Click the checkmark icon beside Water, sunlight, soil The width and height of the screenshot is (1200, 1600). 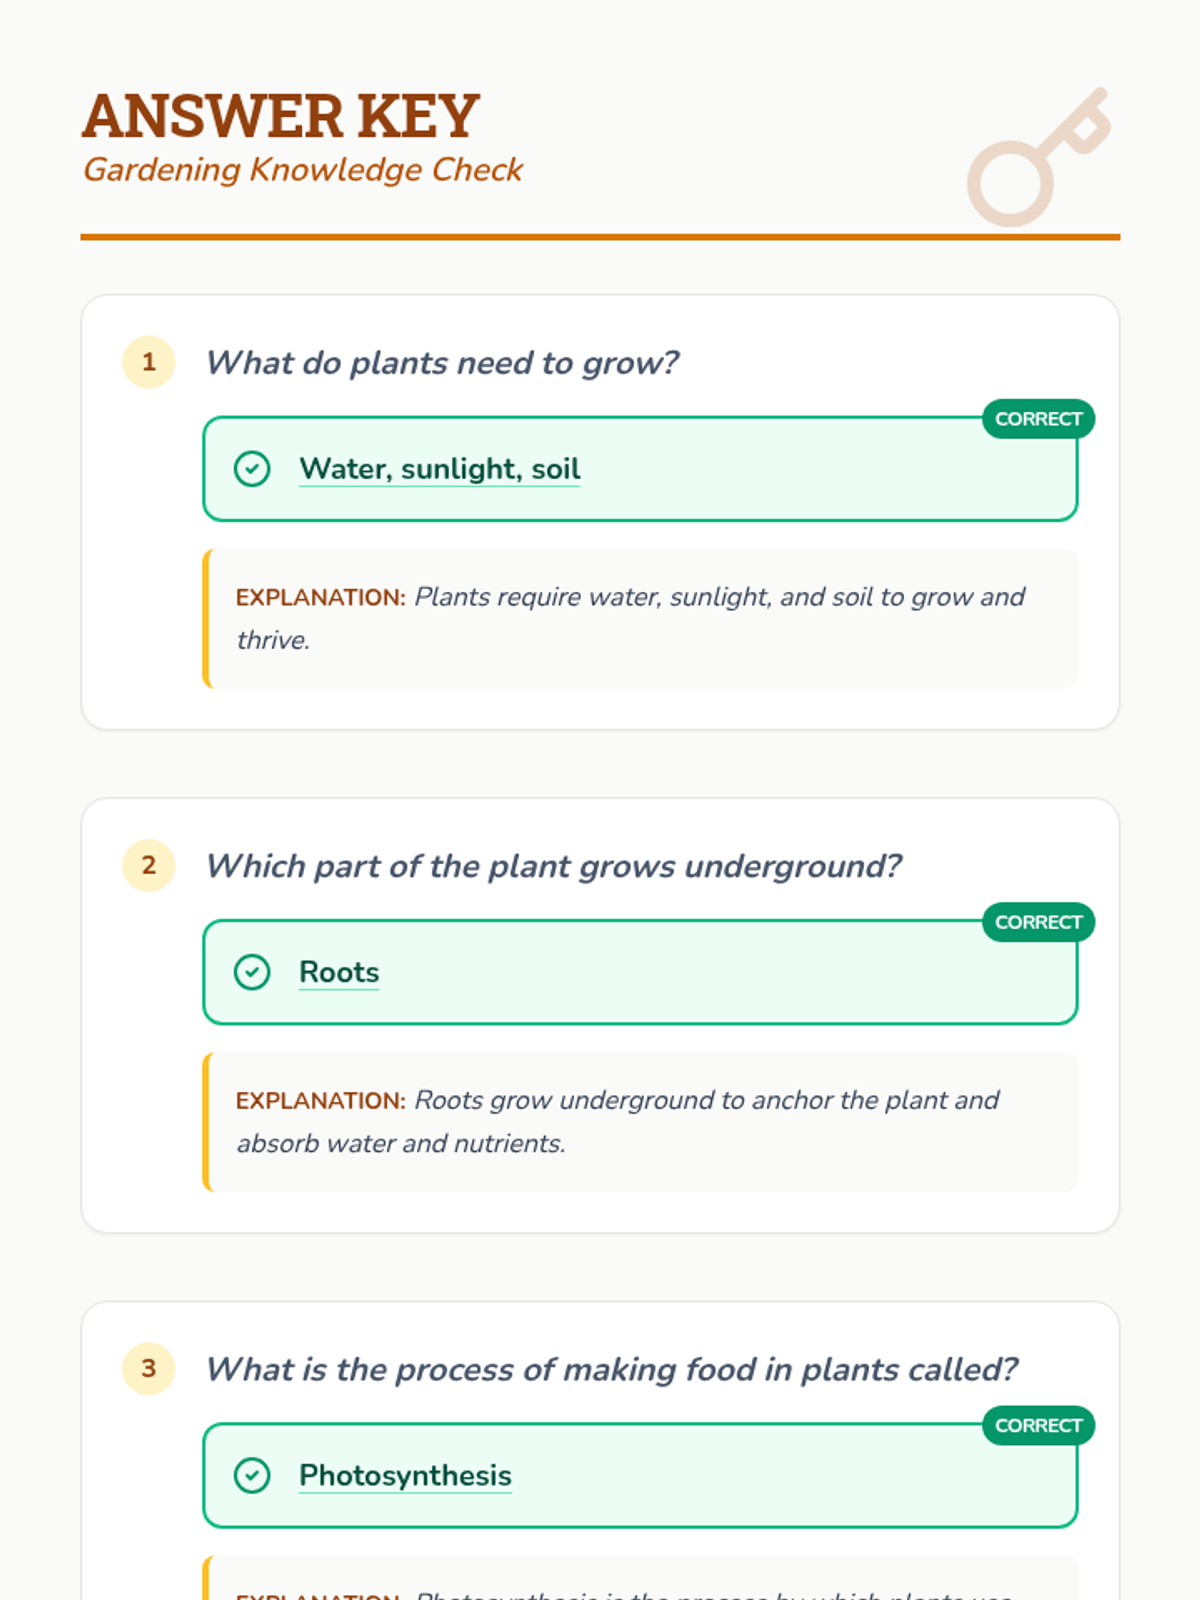point(252,468)
